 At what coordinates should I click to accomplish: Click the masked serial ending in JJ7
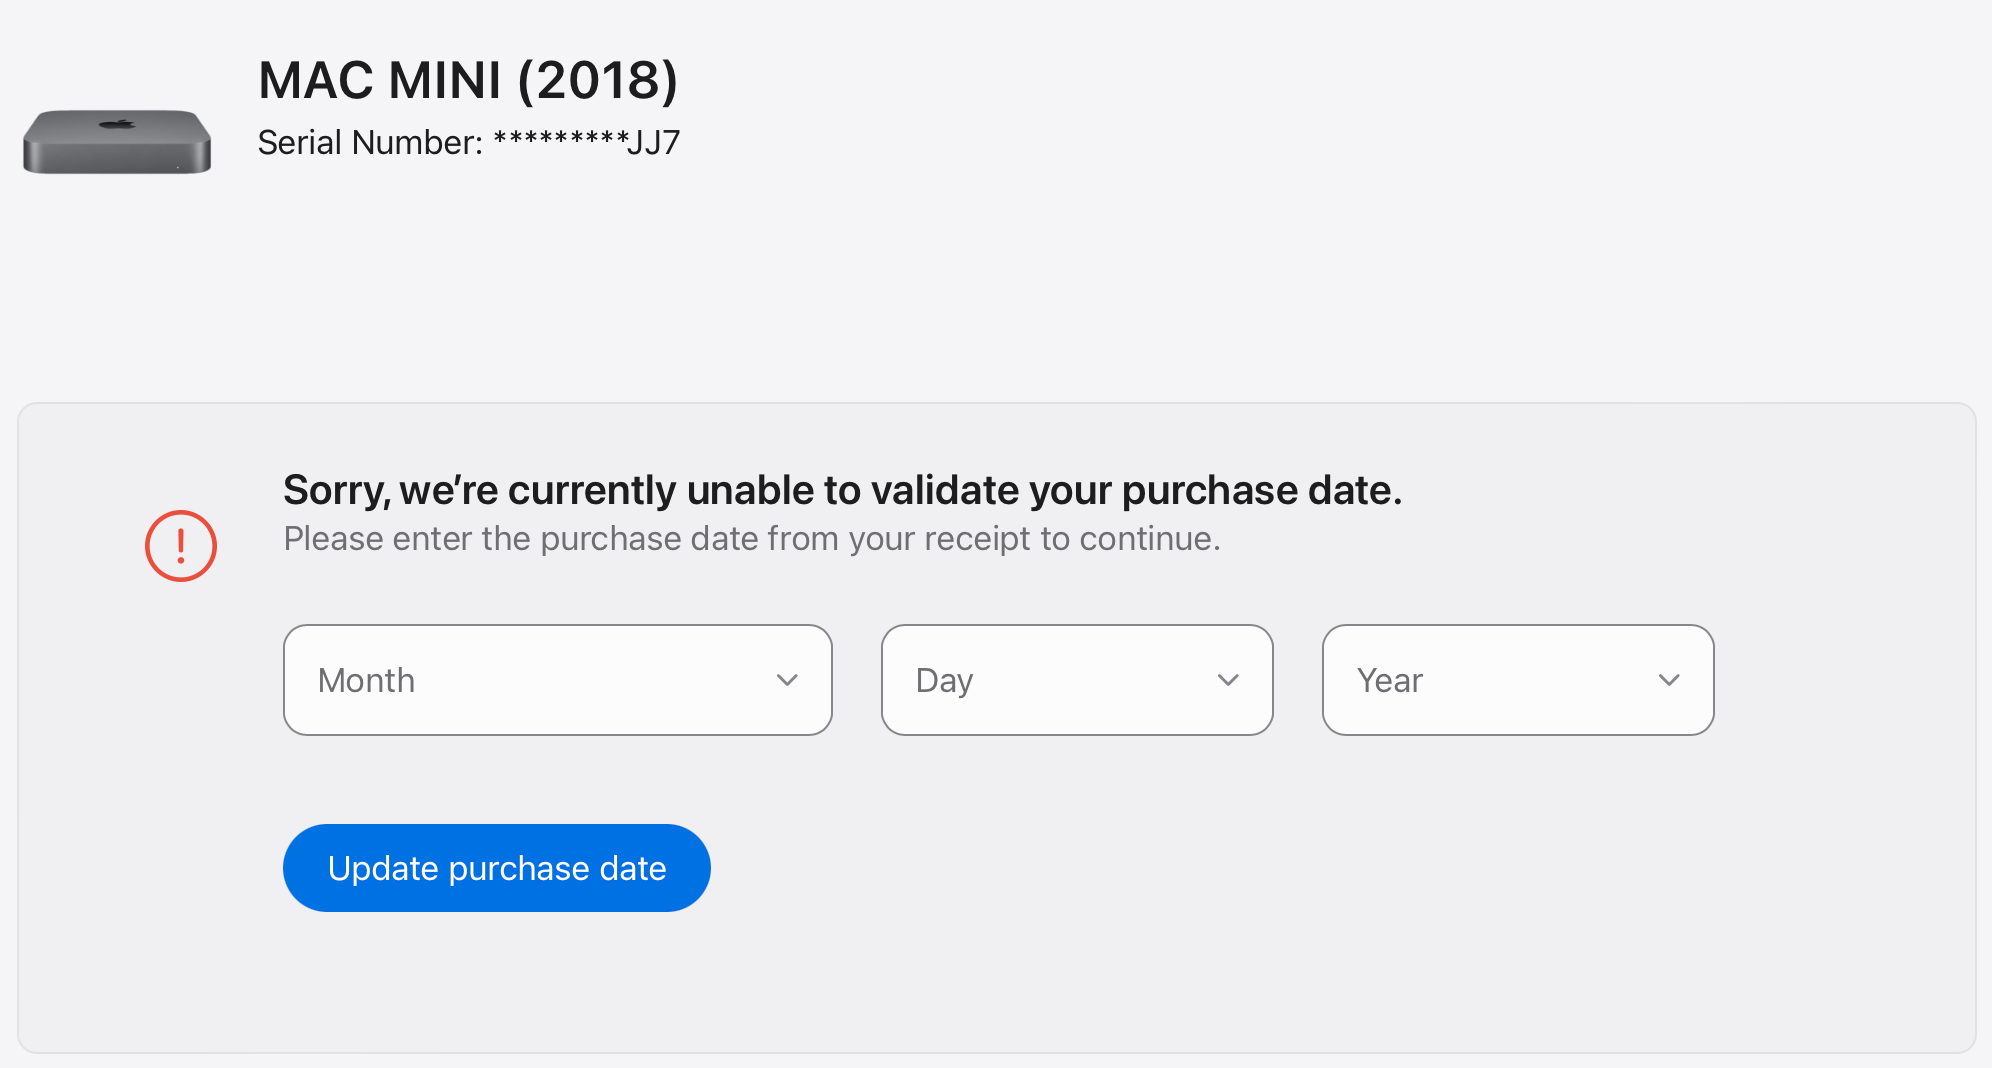click(587, 143)
